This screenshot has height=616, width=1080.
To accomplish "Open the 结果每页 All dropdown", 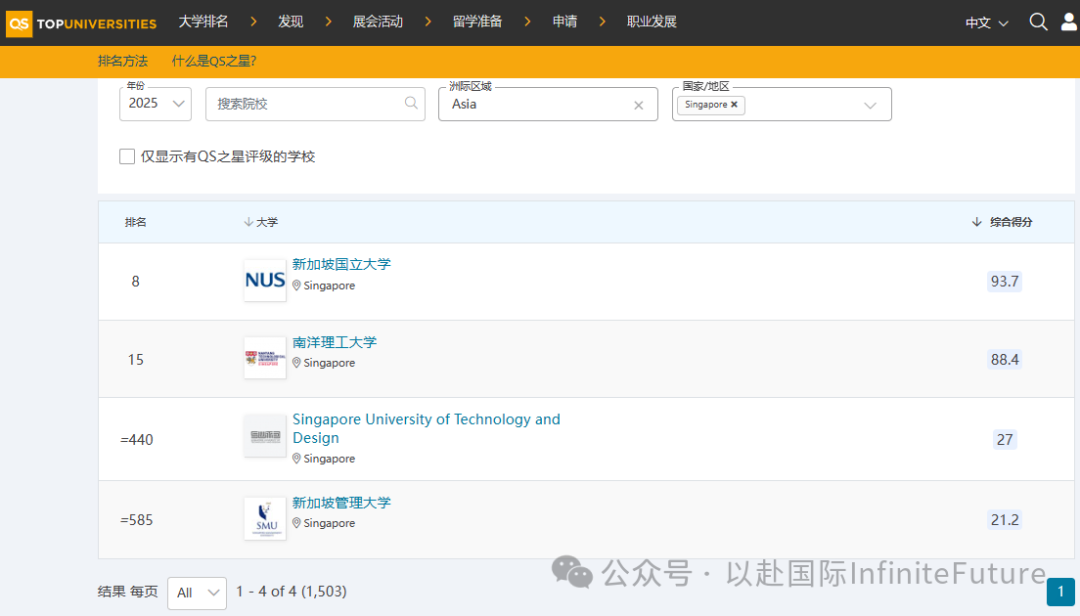I will click(197, 593).
